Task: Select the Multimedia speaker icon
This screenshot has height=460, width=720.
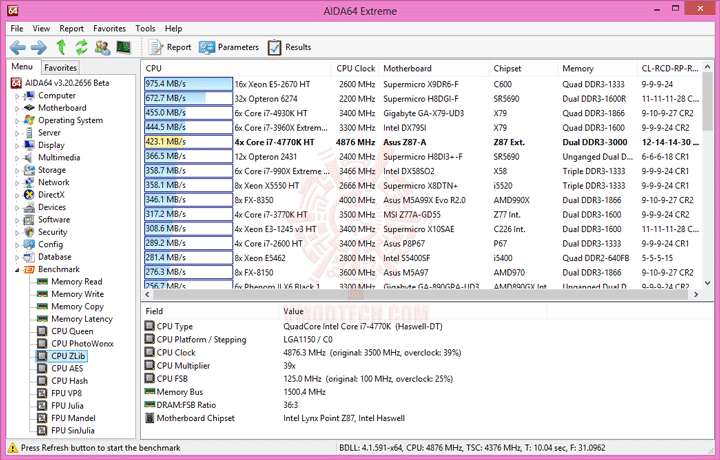Action: [x=29, y=157]
